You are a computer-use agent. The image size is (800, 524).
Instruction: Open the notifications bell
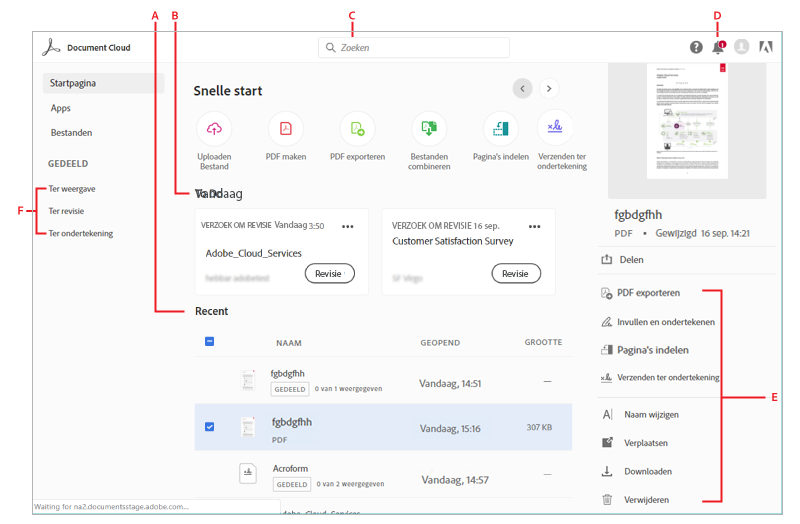[717, 47]
